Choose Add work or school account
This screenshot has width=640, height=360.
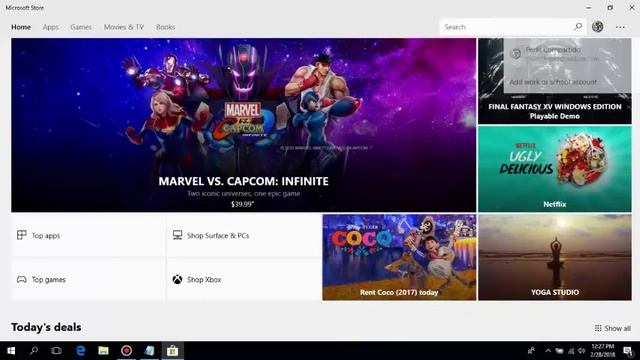click(x=553, y=82)
